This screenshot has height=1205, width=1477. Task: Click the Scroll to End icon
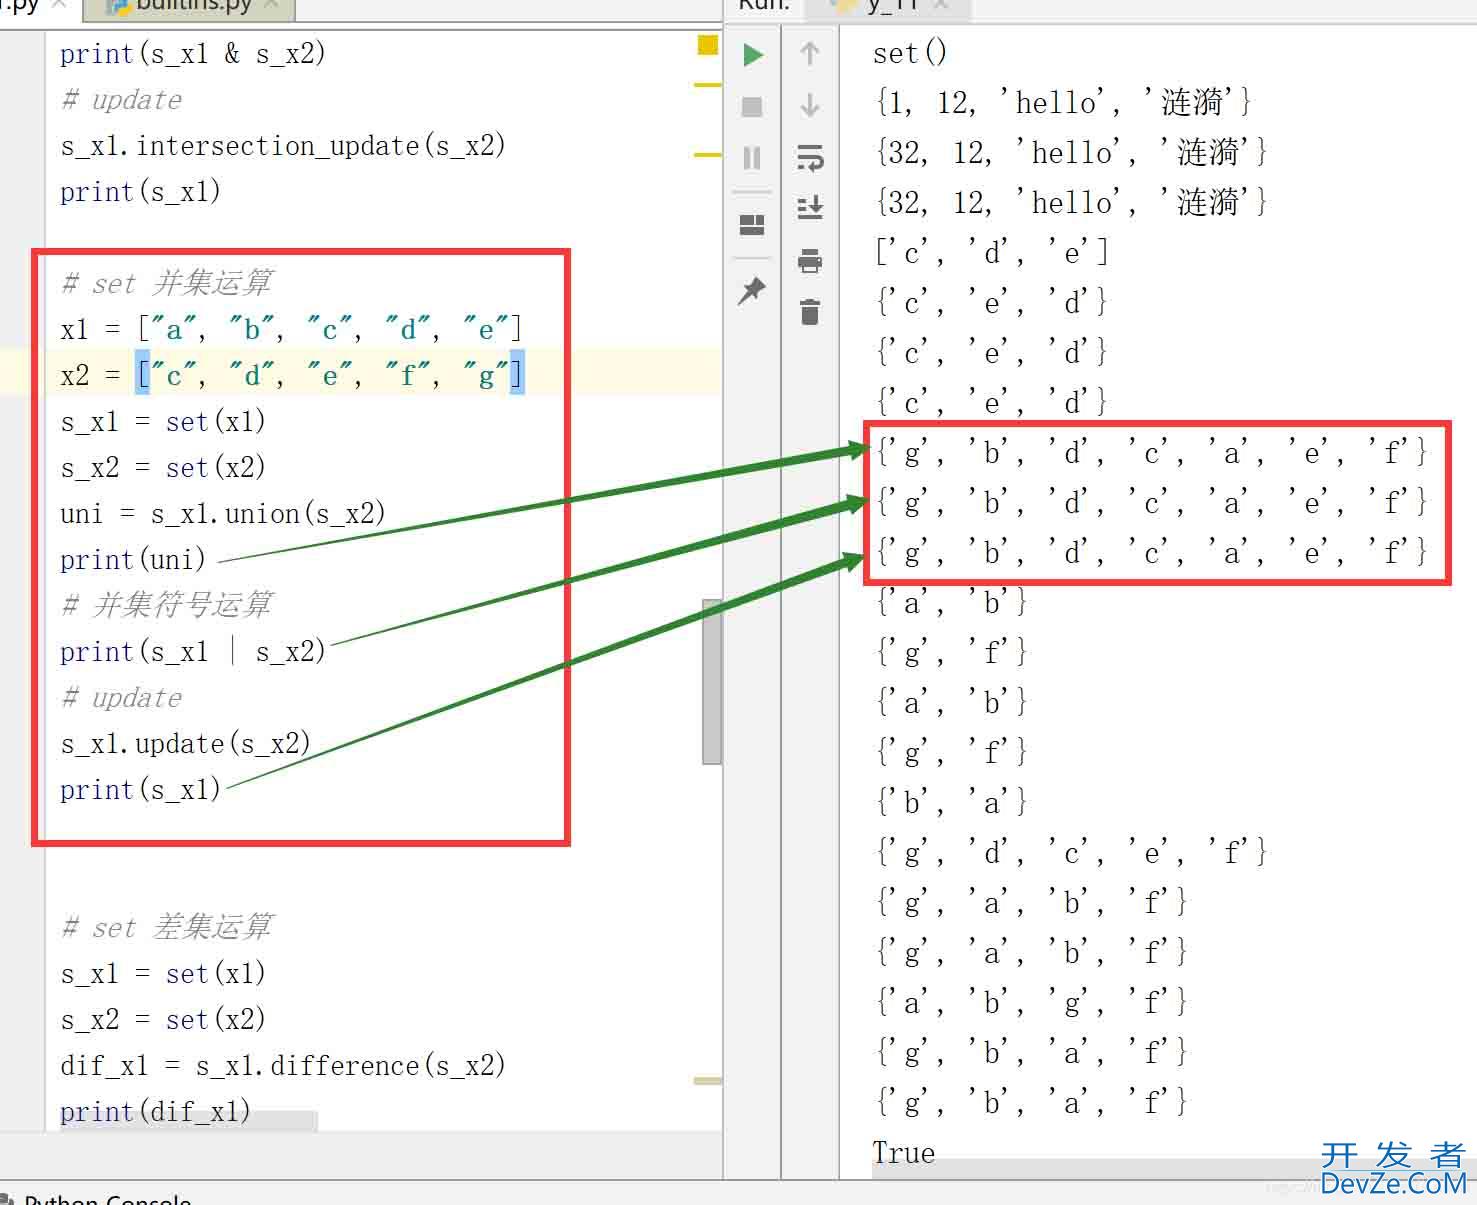coord(810,207)
